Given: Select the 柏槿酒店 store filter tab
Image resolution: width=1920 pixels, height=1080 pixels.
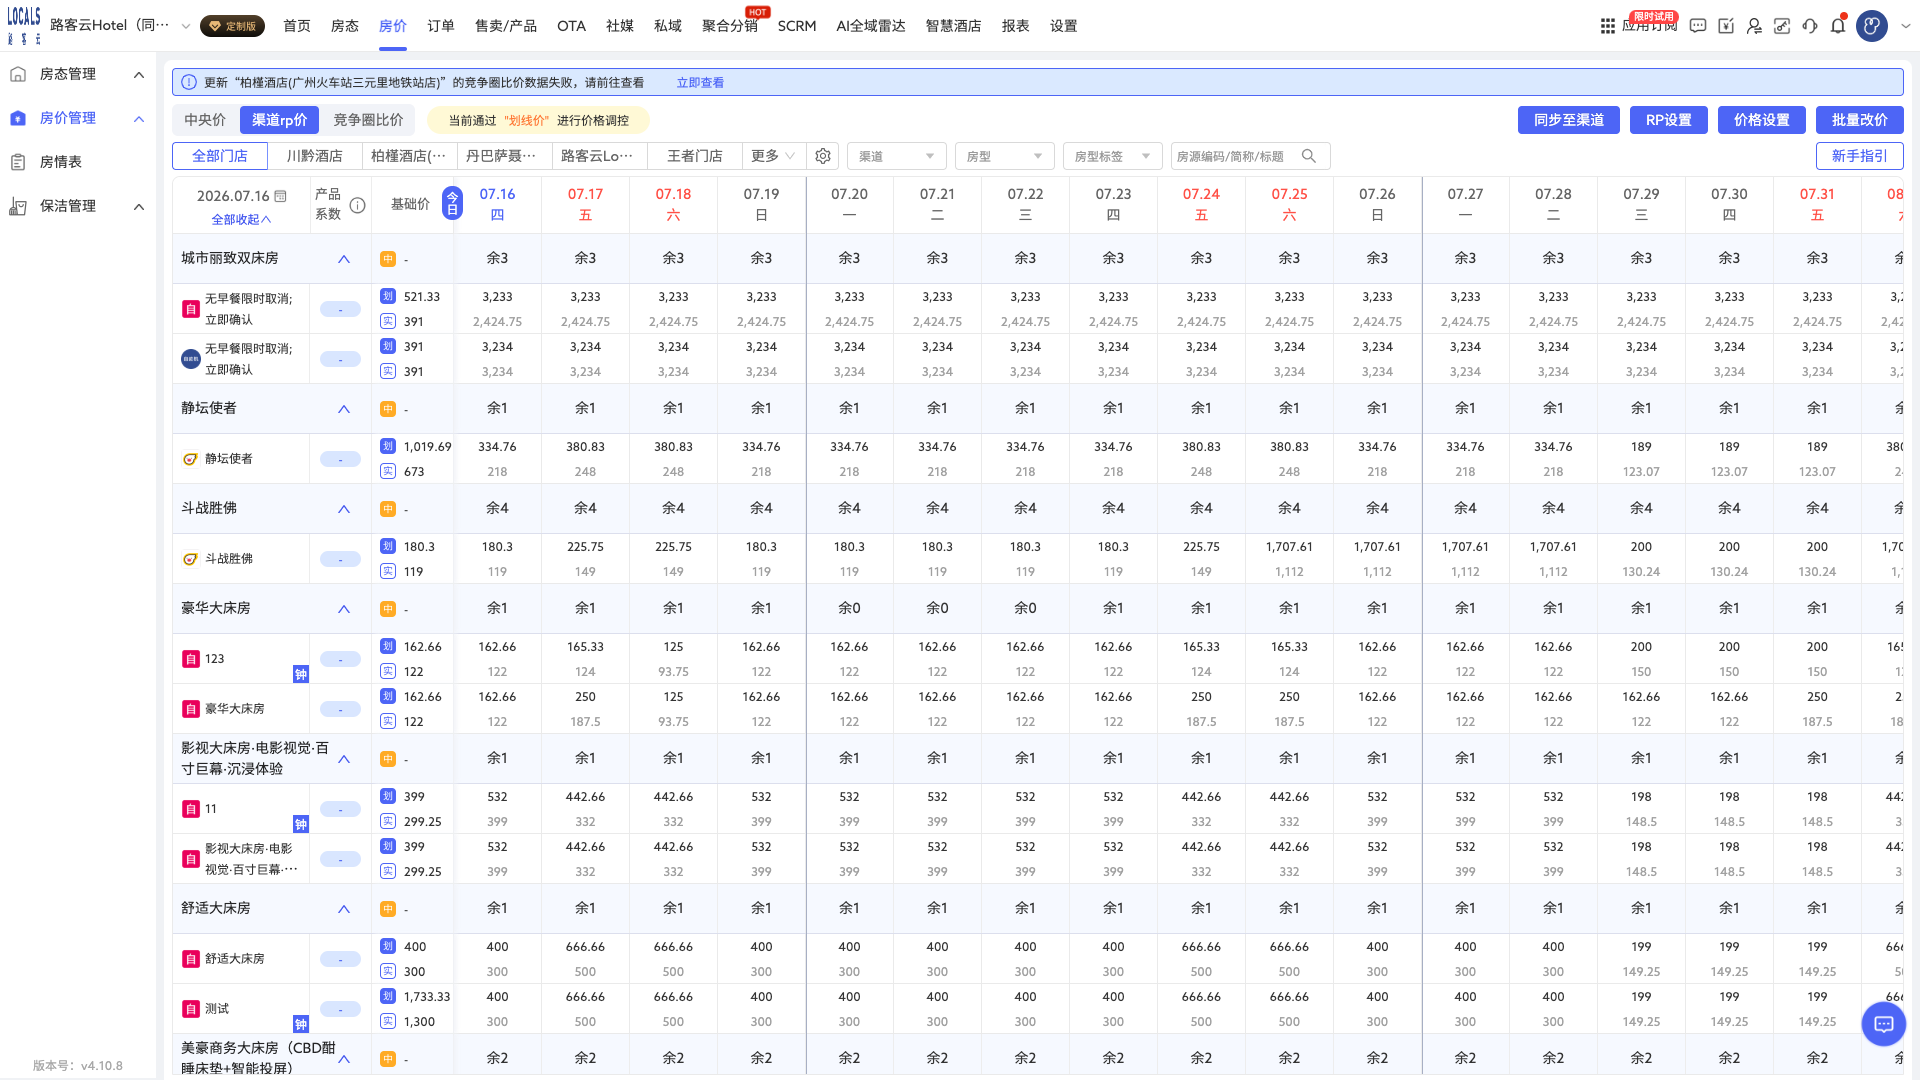Looking at the screenshot, I should click(x=408, y=156).
